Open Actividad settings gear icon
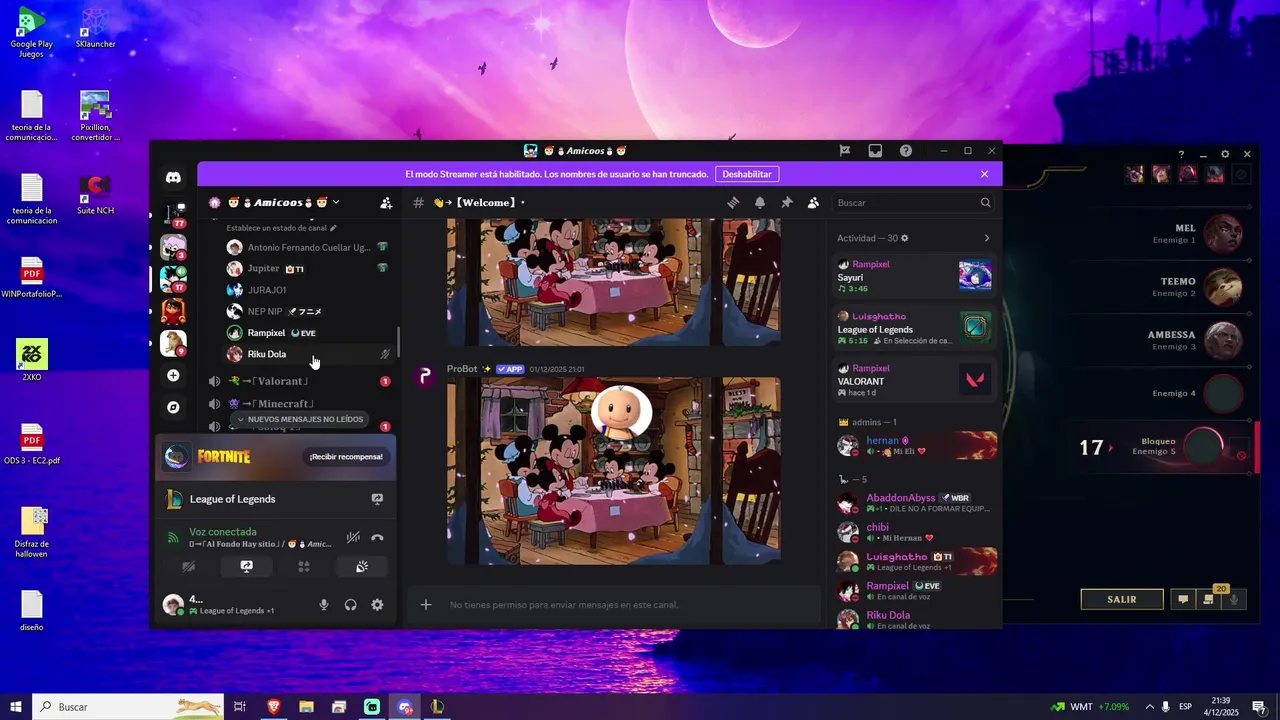Viewport: 1280px width, 720px height. click(x=905, y=238)
